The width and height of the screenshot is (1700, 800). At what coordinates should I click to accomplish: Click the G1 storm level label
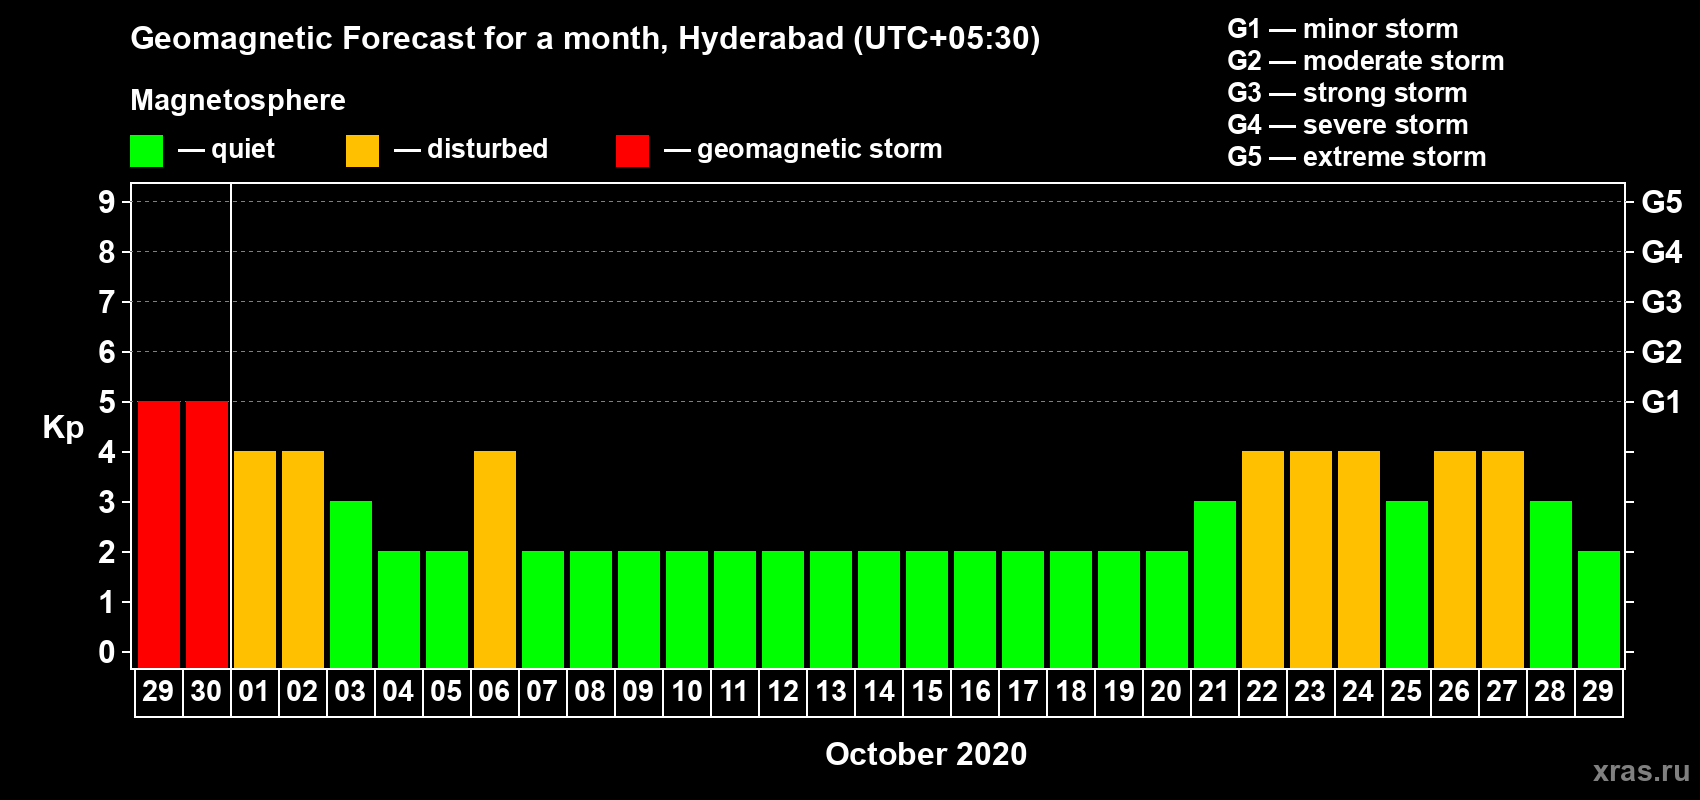1661,402
